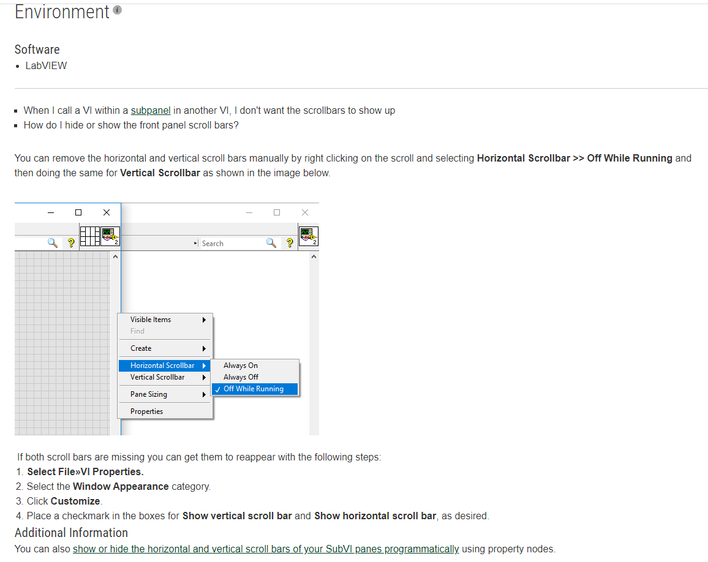Select Vertical Scrollbar menu entry
This screenshot has width=708, height=562.
165,377
